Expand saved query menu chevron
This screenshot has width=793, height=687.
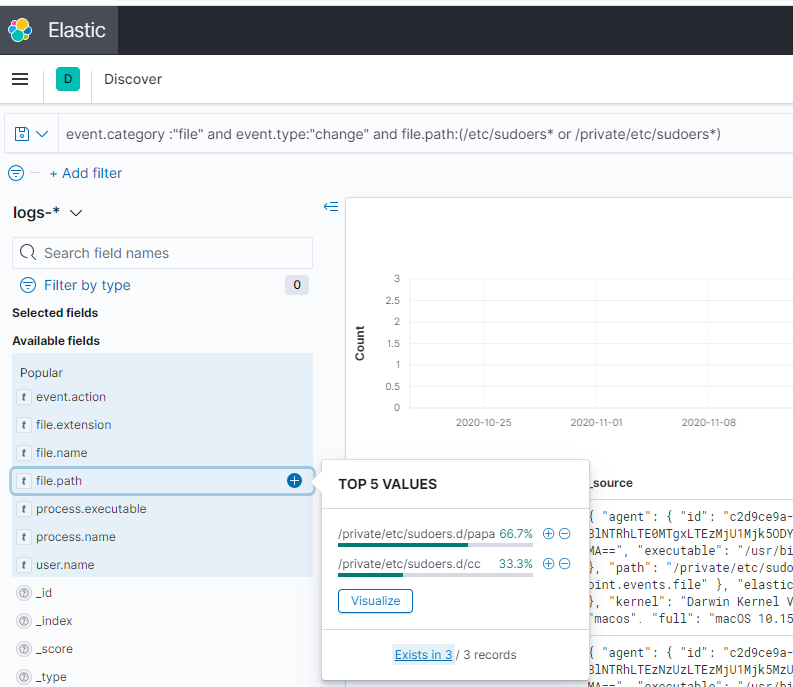(42, 134)
